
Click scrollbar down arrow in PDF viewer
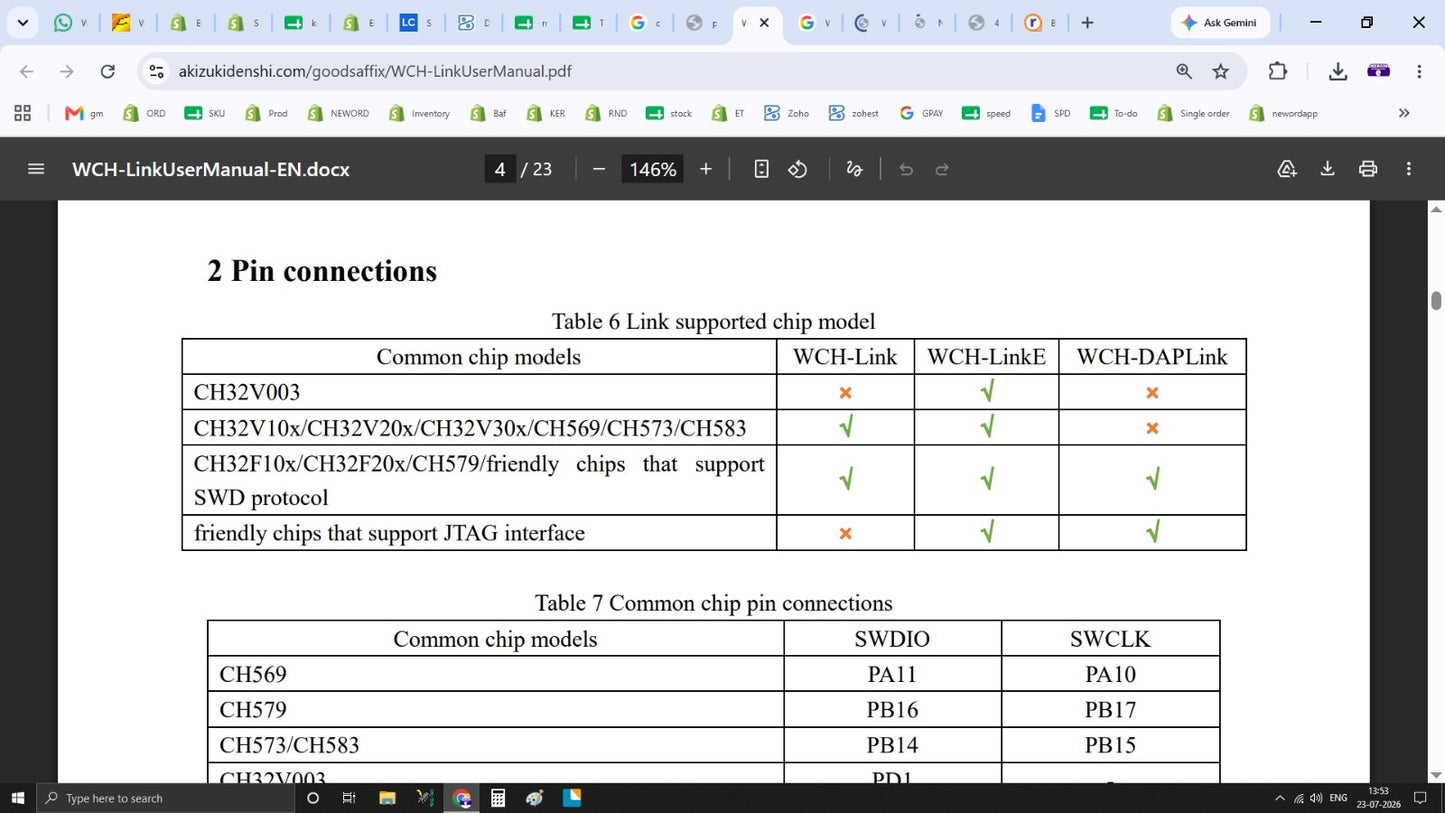pyautogui.click(x=1437, y=775)
